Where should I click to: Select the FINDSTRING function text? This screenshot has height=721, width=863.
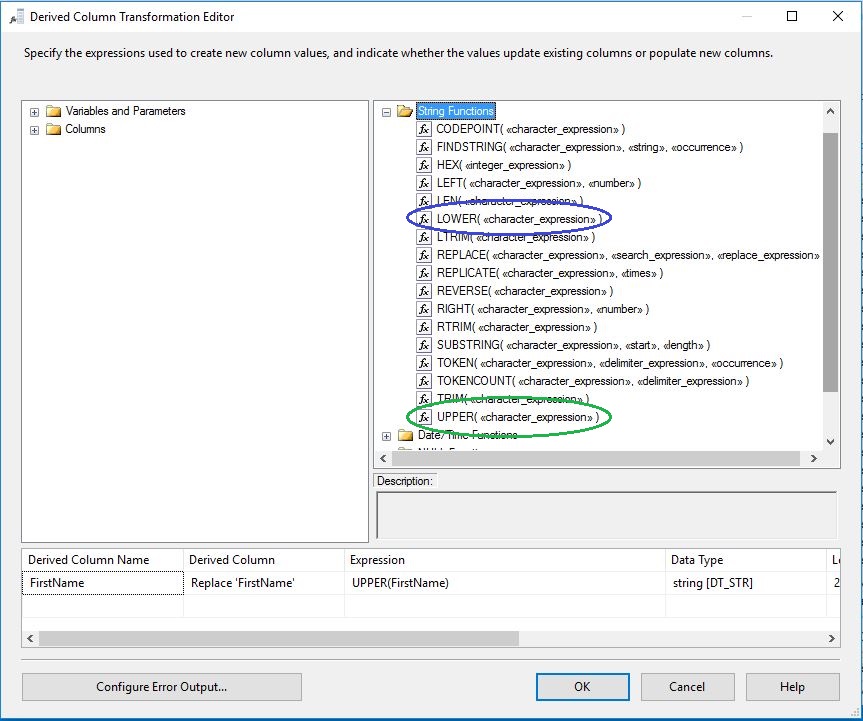(x=589, y=147)
